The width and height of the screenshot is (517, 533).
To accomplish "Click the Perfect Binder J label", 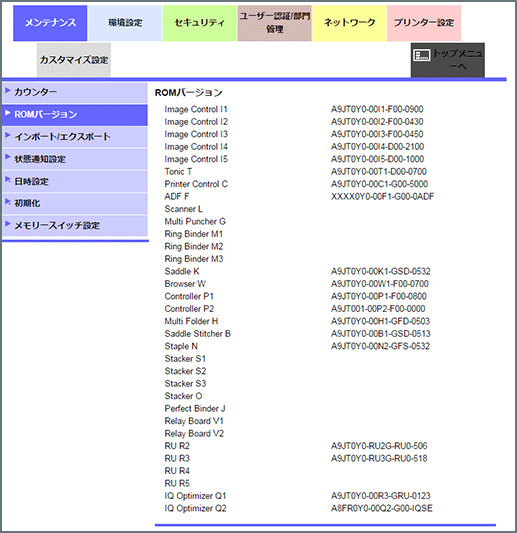I will 195,409.
